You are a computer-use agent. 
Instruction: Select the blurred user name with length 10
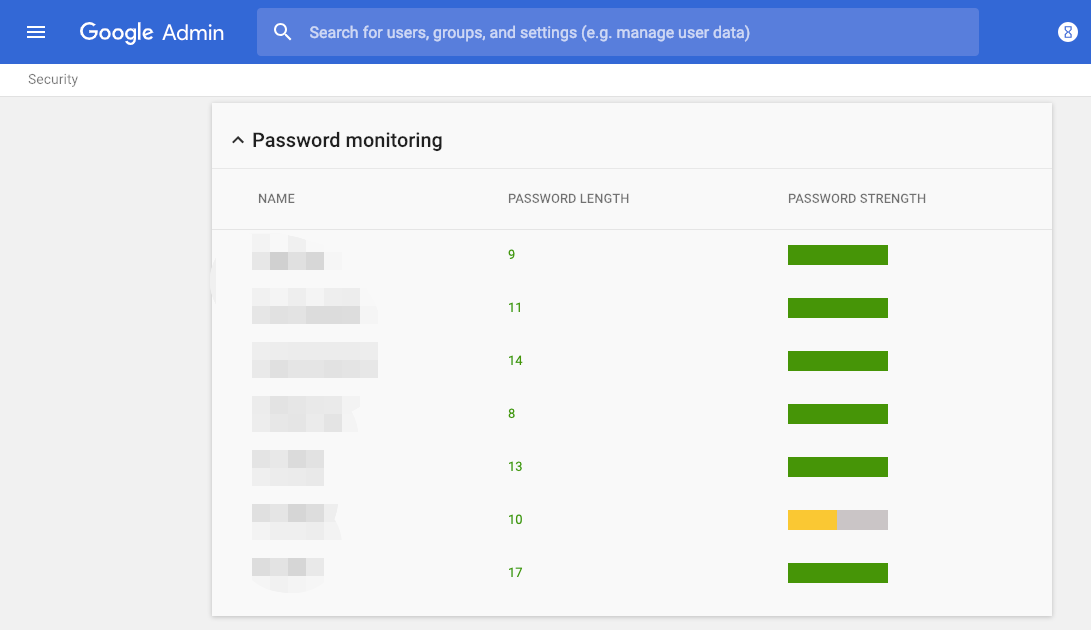click(297, 521)
